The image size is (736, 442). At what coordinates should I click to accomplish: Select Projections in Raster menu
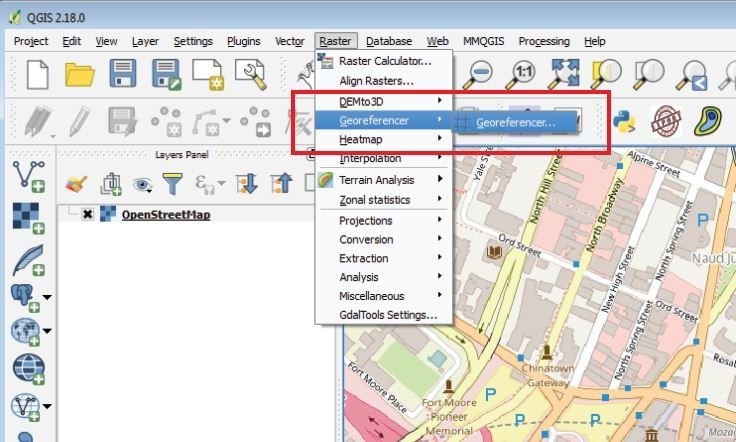click(x=383, y=221)
